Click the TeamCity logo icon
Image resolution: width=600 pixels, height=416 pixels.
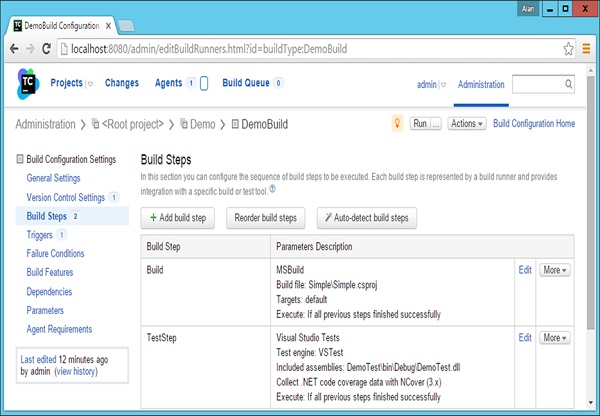28,84
